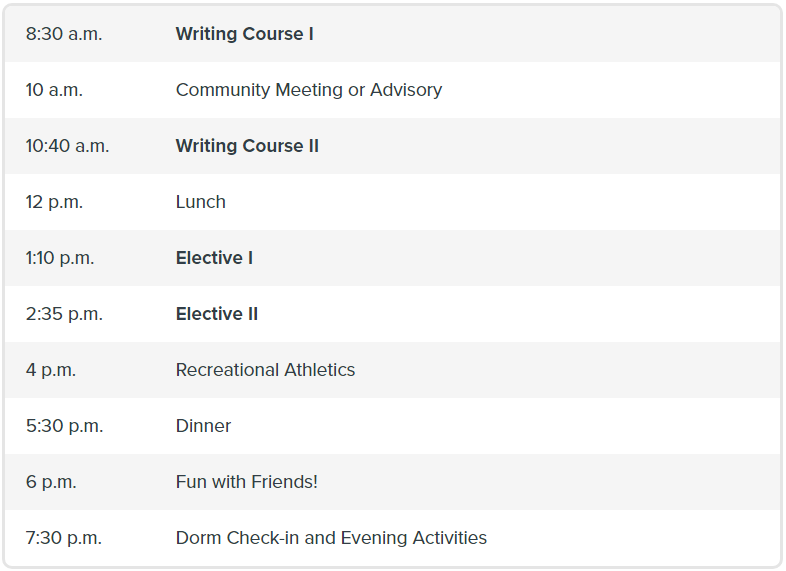The height and width of the screenshot is (571, 786).
Task: Select the Dinner schedule entry
Action: [x=203, y=426]
